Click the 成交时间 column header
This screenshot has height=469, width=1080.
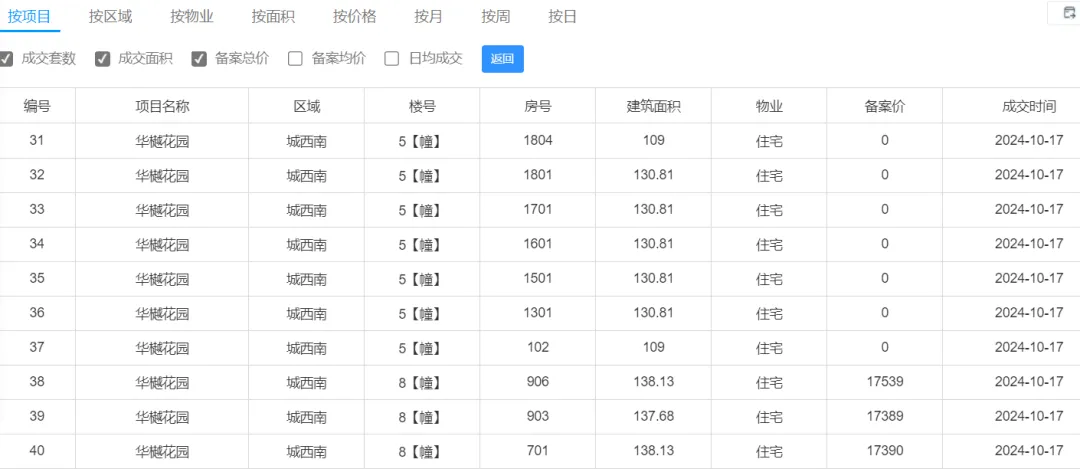[x=1029, y=106]
